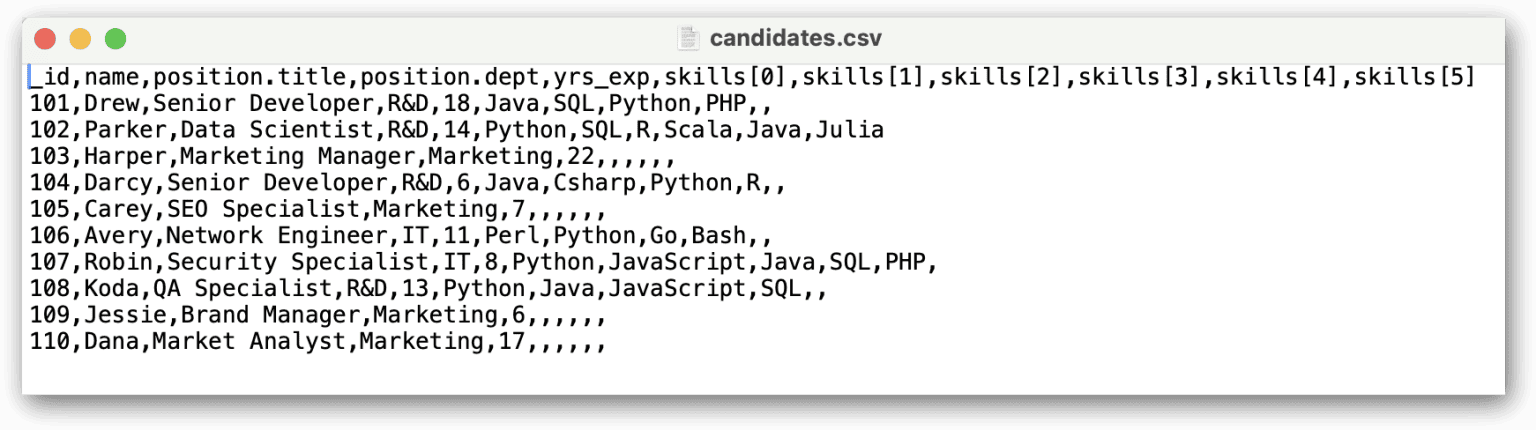The image size is (1536, 430).
Task: Click empty text area below last row
Action: [760, 376]
